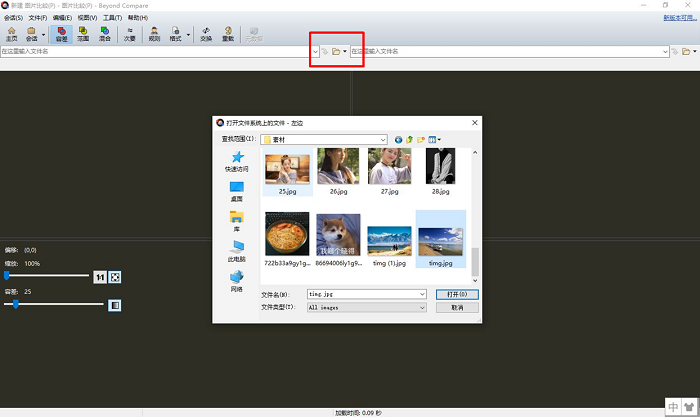Click the 打开(O) button

457,295
